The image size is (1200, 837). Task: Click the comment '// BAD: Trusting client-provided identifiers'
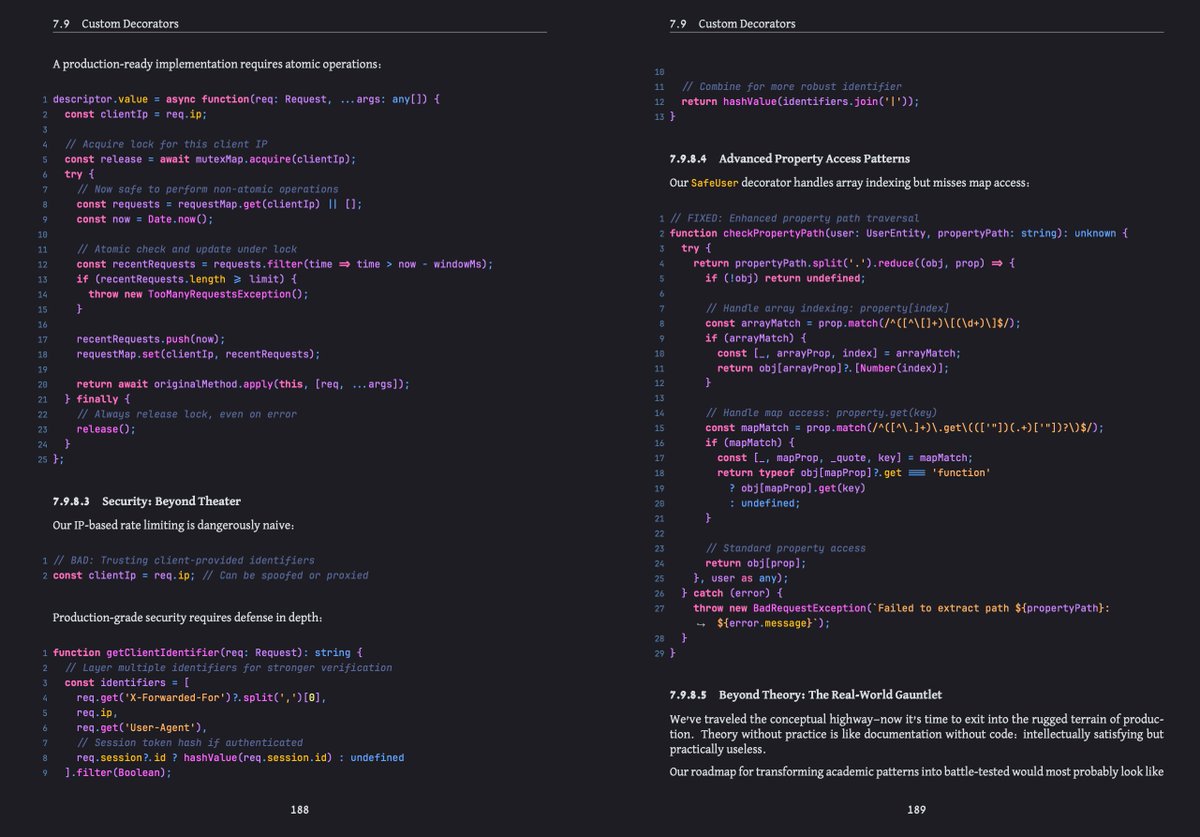pos(184,560)
